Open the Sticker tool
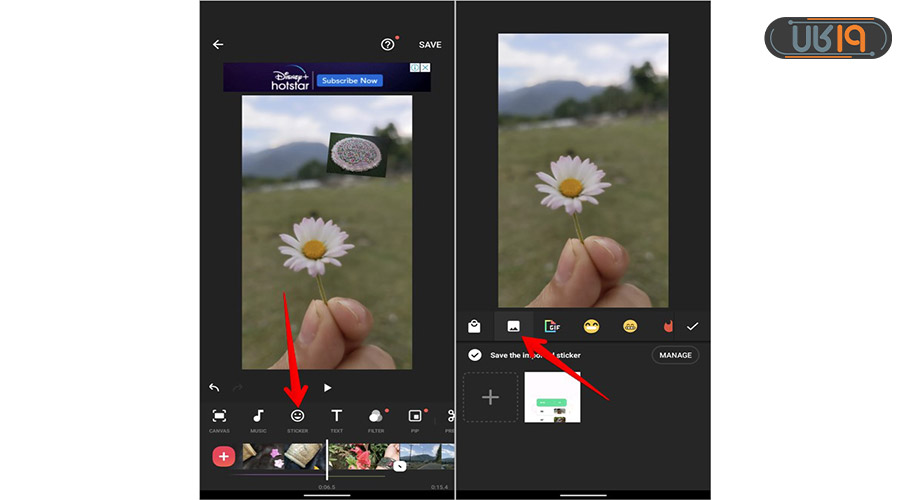Screen dimensions: 900x500 click(x=297, y=419)
